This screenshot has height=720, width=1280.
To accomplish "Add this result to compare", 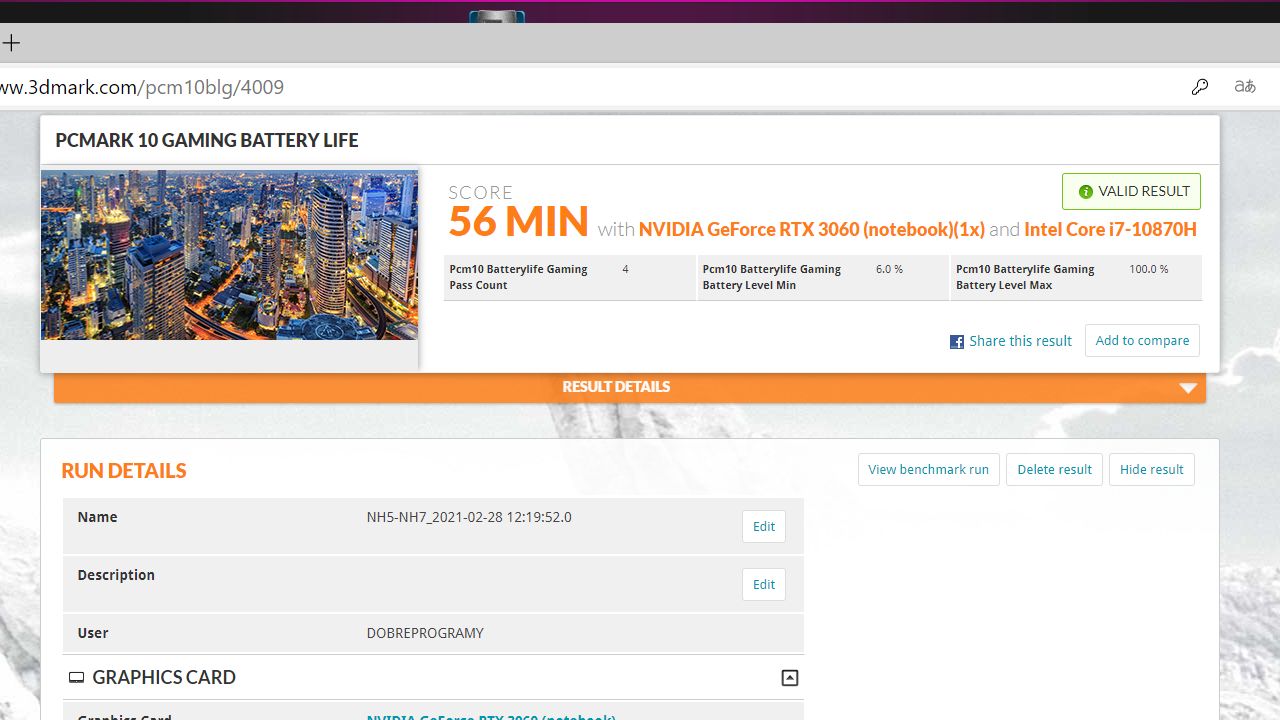I will click(x=1142, y=340).
